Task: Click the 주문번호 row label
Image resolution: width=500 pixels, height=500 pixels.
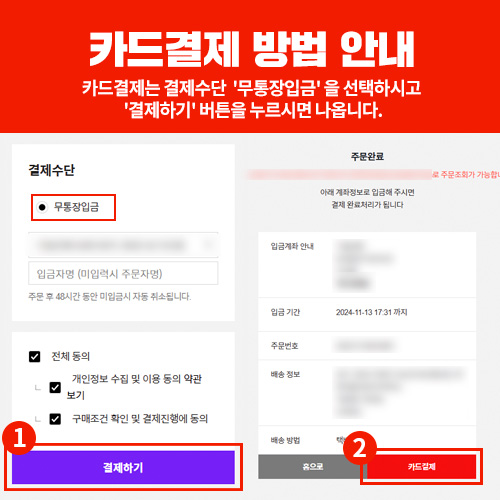Action: pos(284,346)
